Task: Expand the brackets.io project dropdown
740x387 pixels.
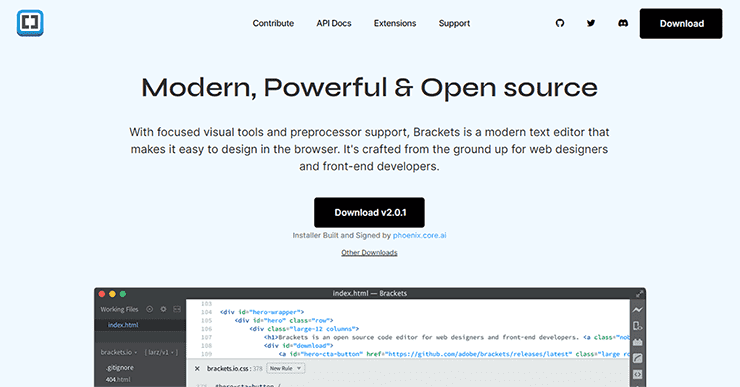Action: coord(118,352)
